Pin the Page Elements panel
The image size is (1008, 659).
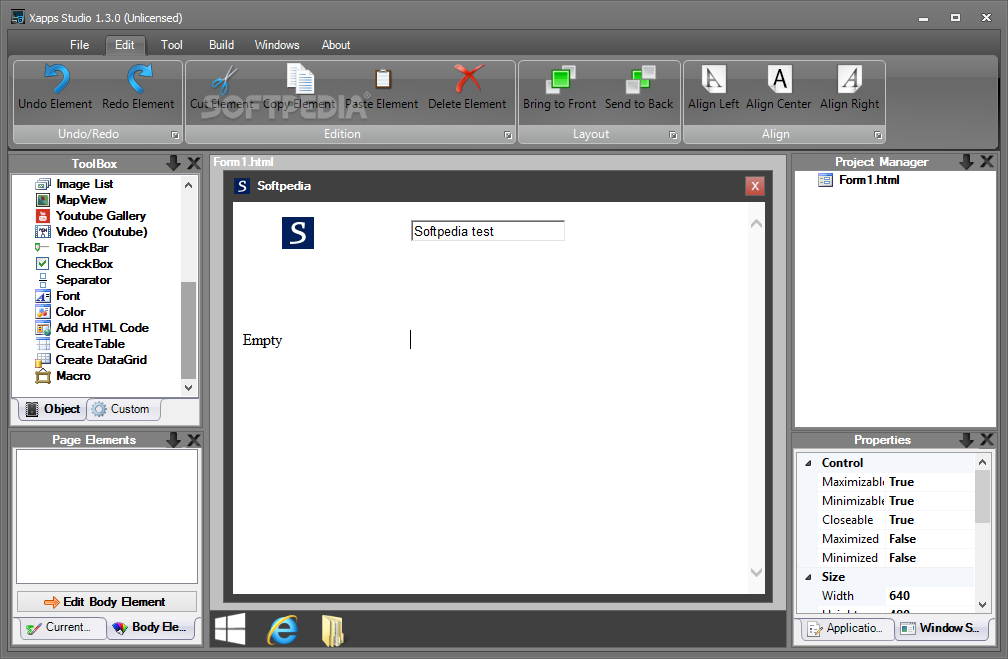click(173, 440)
